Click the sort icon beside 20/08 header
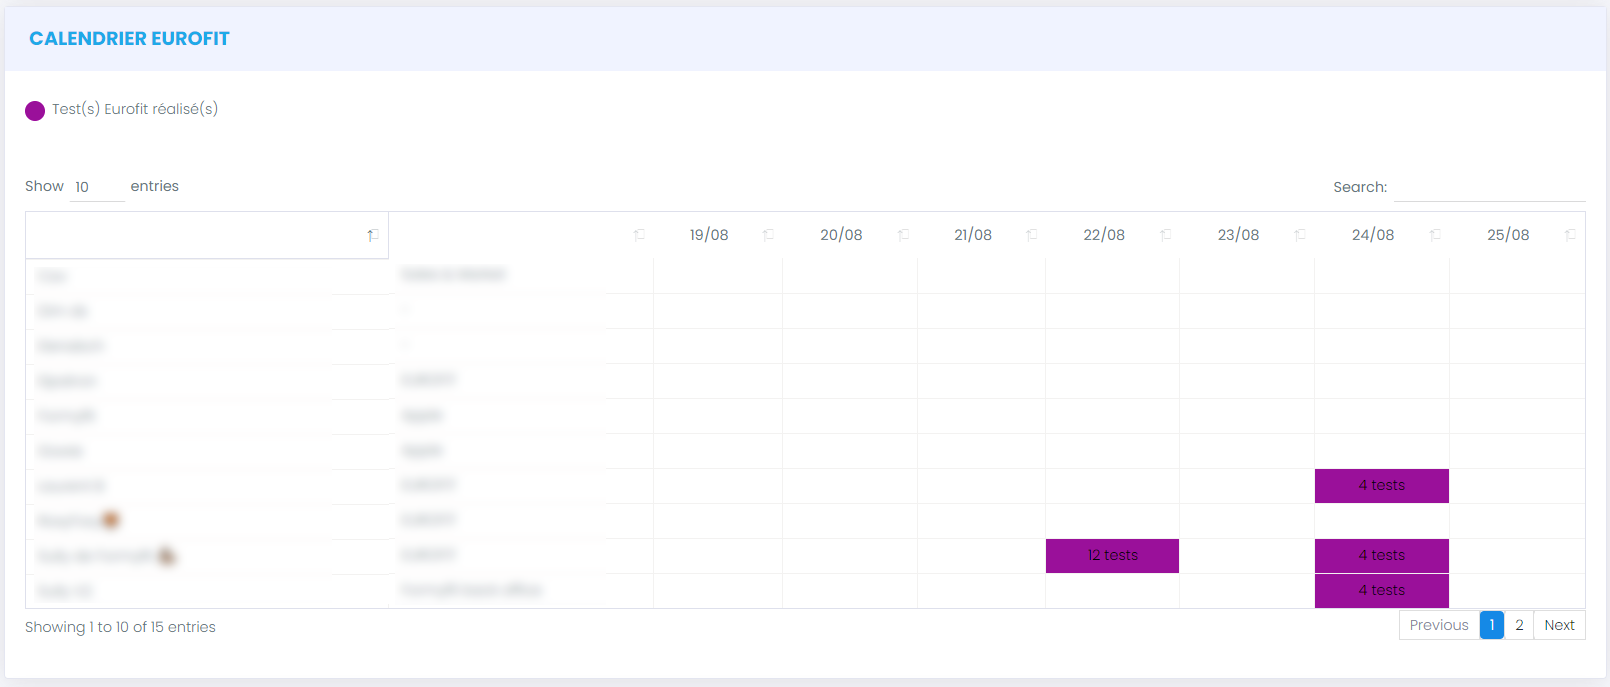 pos(903,235)
